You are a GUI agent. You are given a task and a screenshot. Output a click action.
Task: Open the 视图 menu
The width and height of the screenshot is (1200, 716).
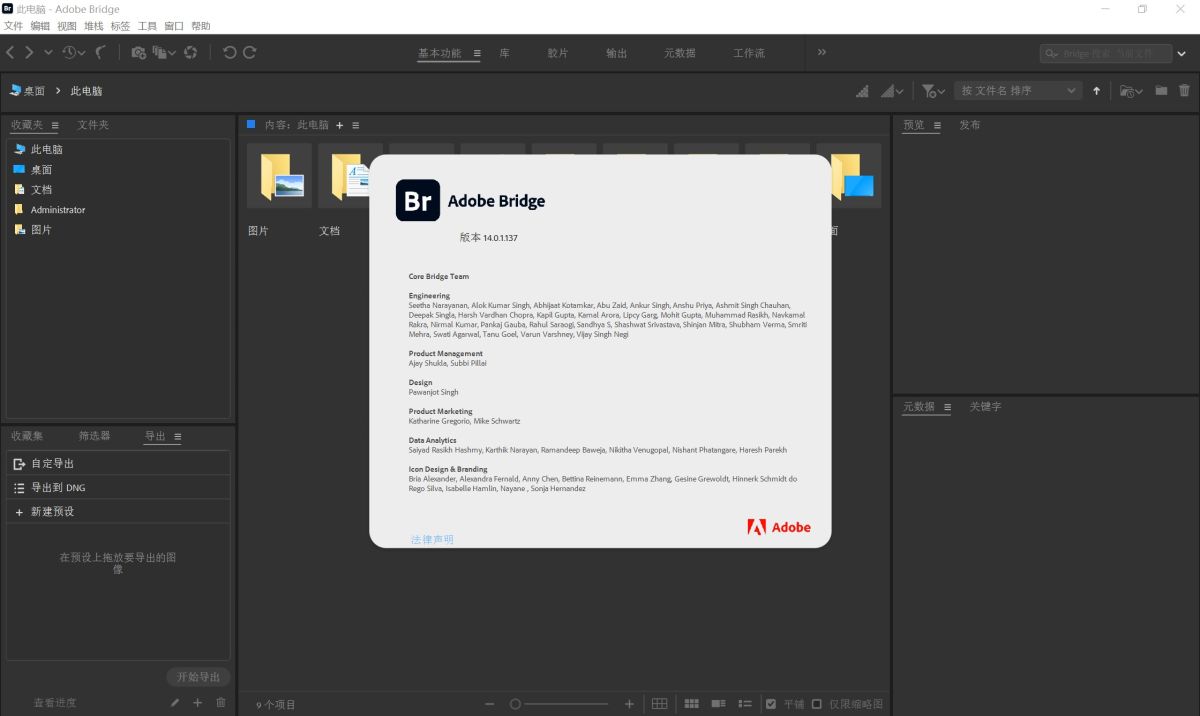tap(67, 26)
